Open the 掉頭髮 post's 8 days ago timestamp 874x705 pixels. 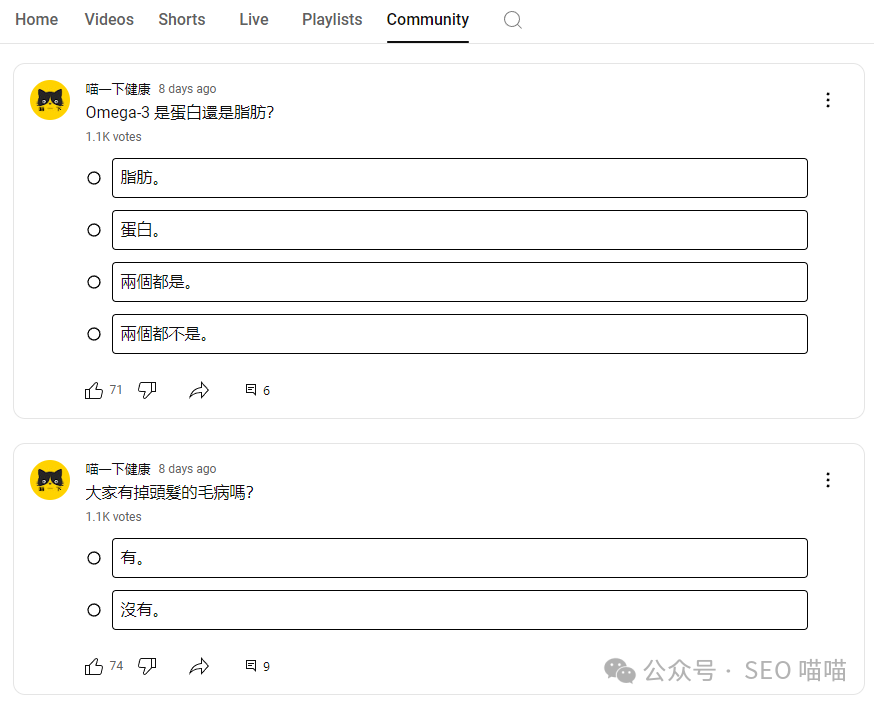[187, 469]
